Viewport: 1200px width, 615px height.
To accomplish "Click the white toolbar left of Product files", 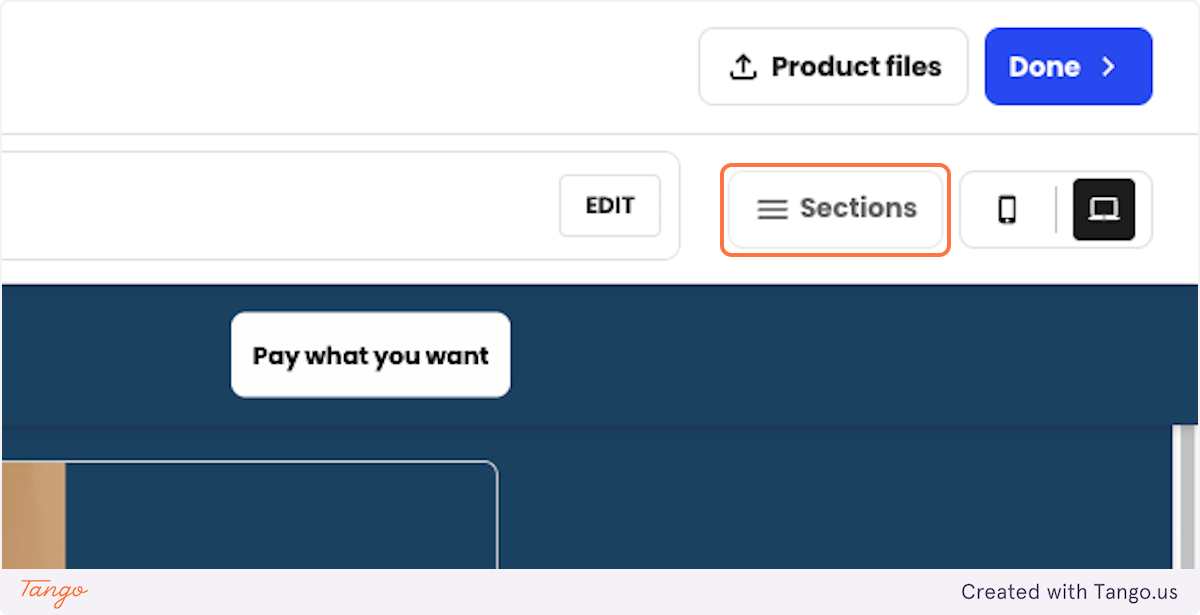I will point(350,67).
